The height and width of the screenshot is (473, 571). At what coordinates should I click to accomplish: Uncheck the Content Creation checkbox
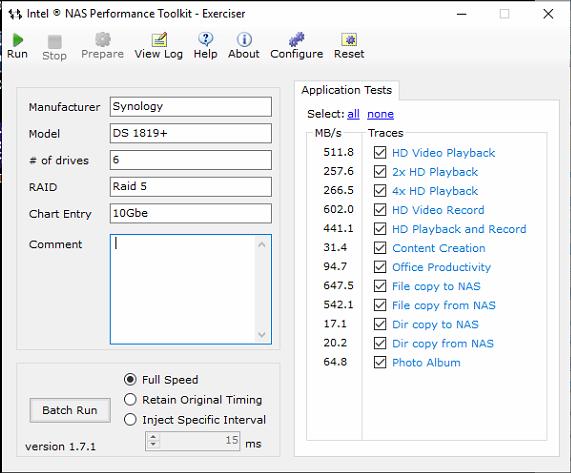[380, 248]
